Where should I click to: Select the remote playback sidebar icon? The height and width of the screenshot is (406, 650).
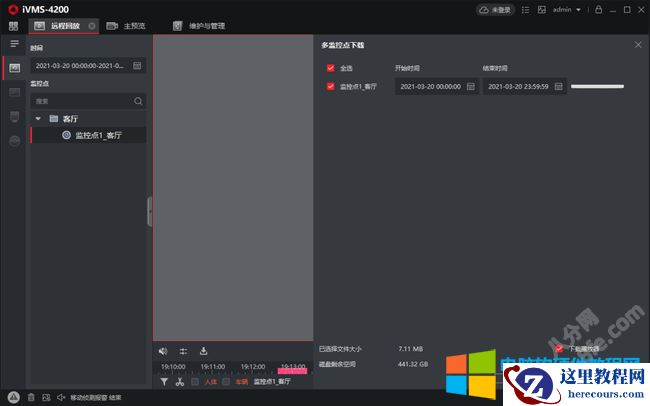point(15,68)
